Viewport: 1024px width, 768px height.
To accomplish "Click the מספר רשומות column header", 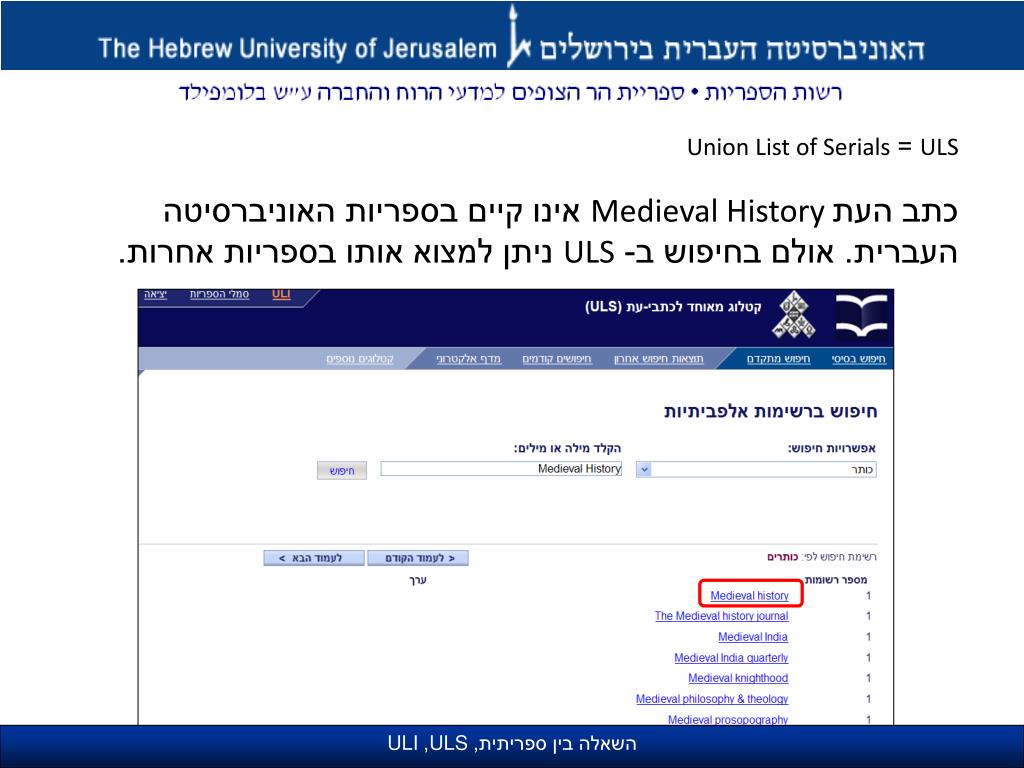I will pos(835,579).
